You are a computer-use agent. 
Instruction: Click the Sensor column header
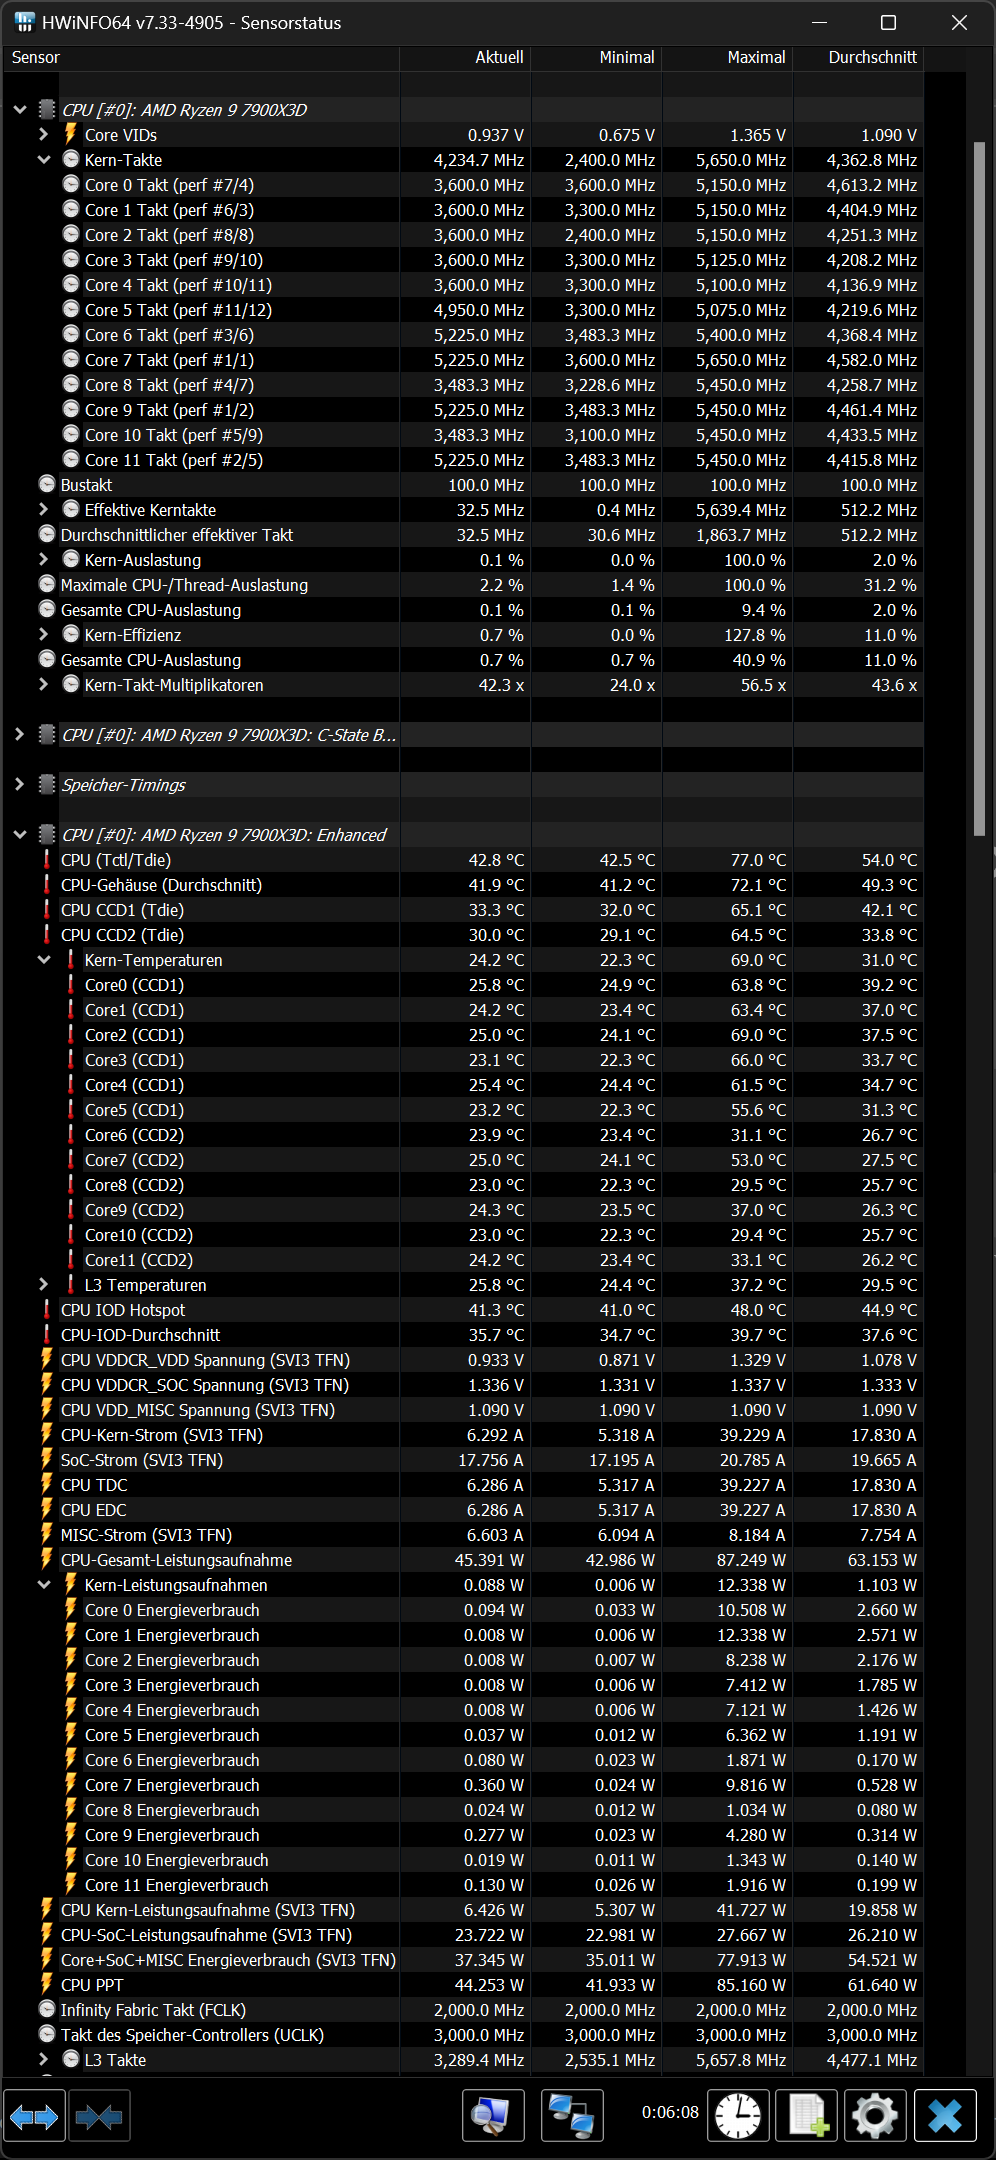click(x=201, y=58)
